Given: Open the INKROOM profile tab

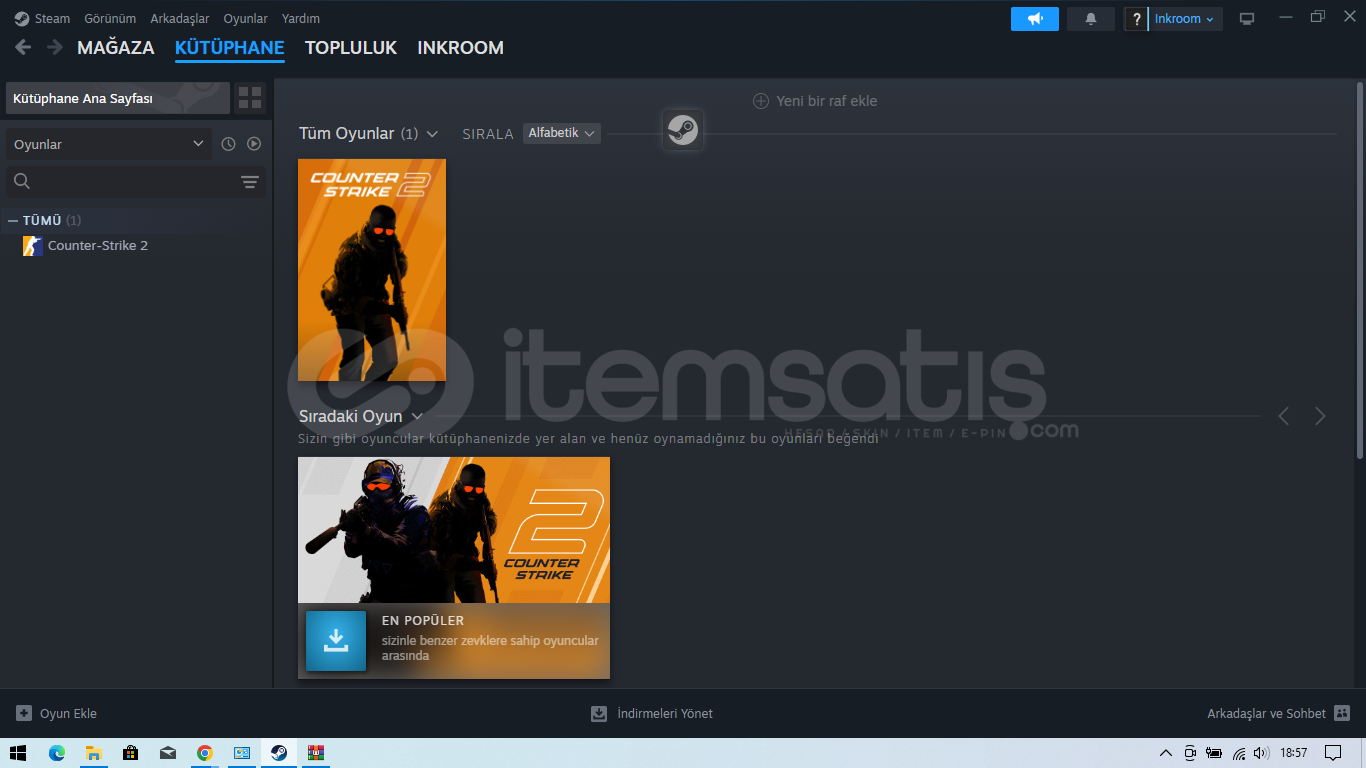Looking at the screenshot, I should click(x=461, y=47).
